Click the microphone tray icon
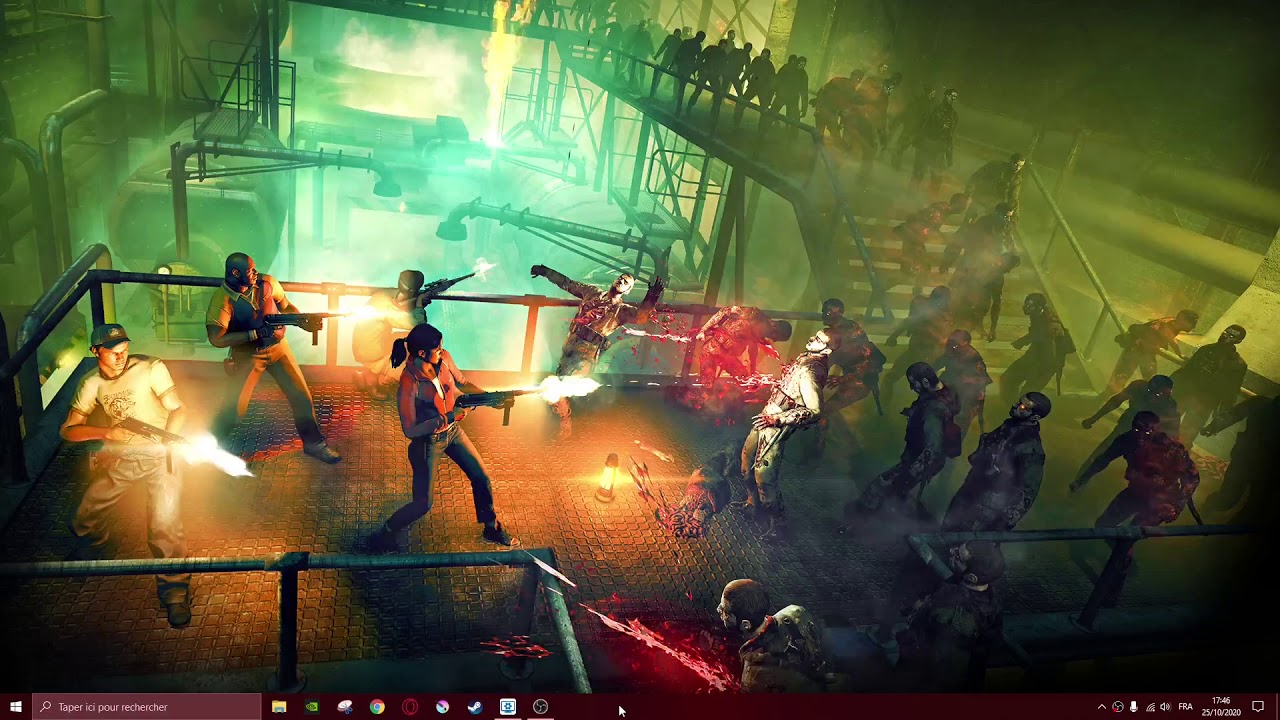The width and height of the screenshot is (1280, 720). (x=1134, y=707)
